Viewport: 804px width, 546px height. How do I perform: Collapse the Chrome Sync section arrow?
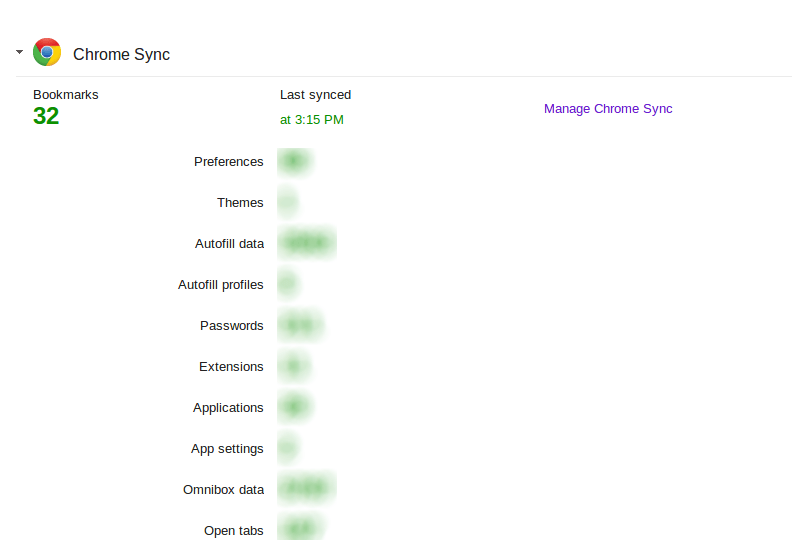[19, 51]
